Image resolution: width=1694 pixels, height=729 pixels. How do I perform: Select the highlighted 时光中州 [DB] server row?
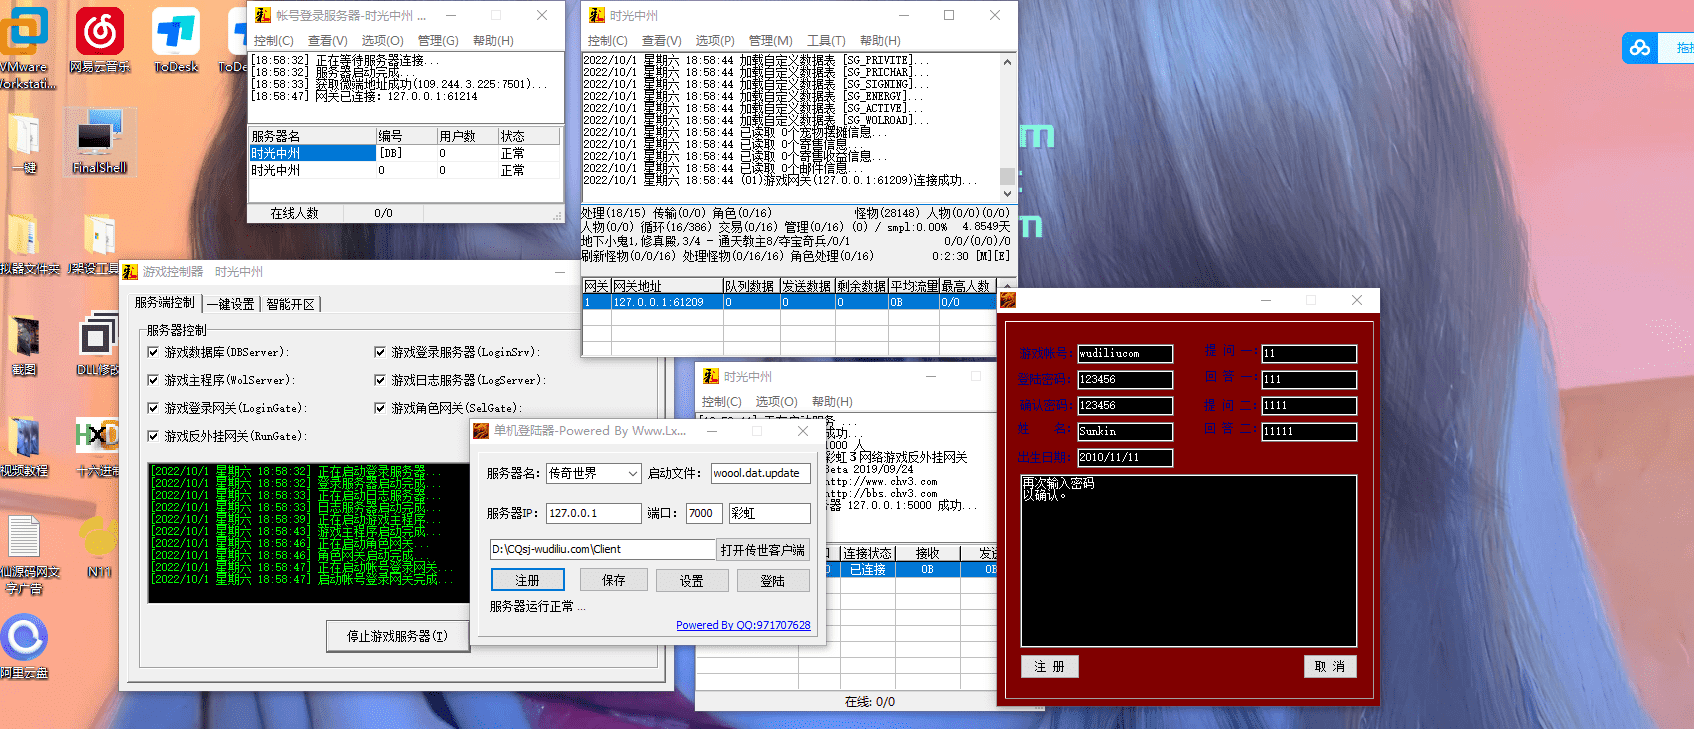pos(404,153)
